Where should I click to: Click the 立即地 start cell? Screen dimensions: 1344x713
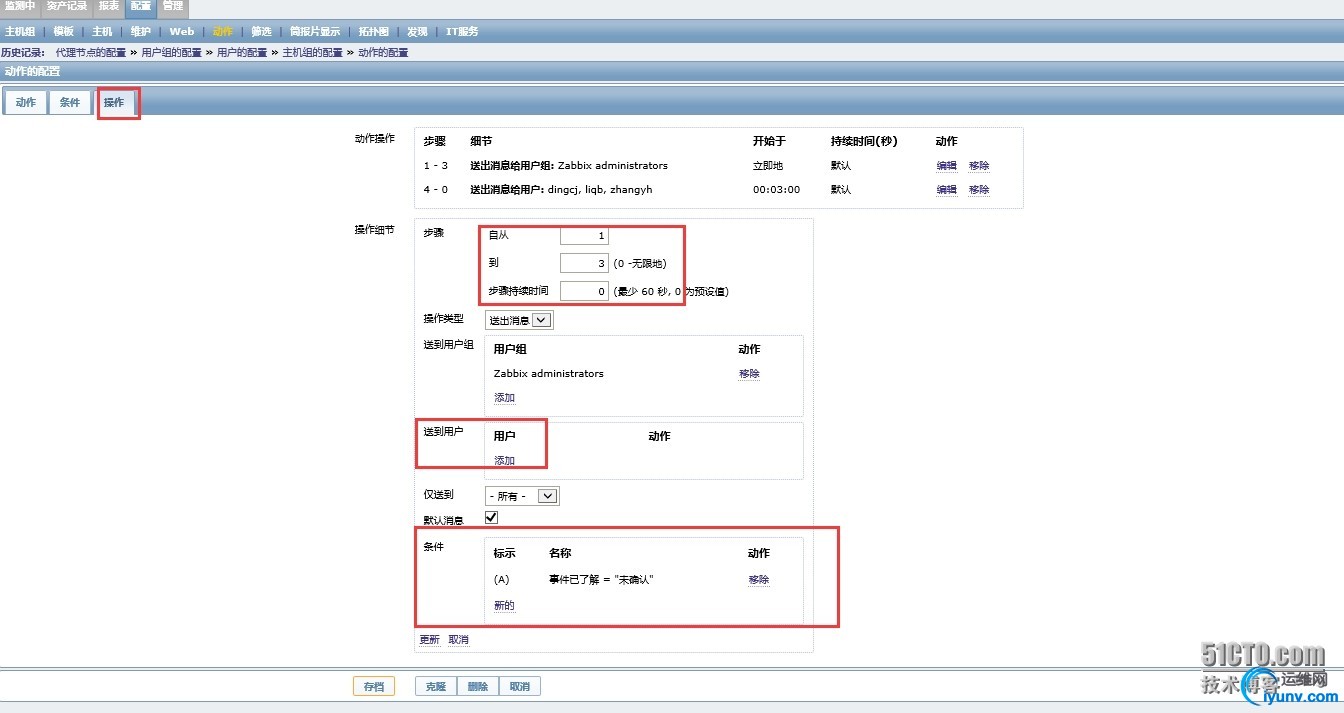[768, 166]
